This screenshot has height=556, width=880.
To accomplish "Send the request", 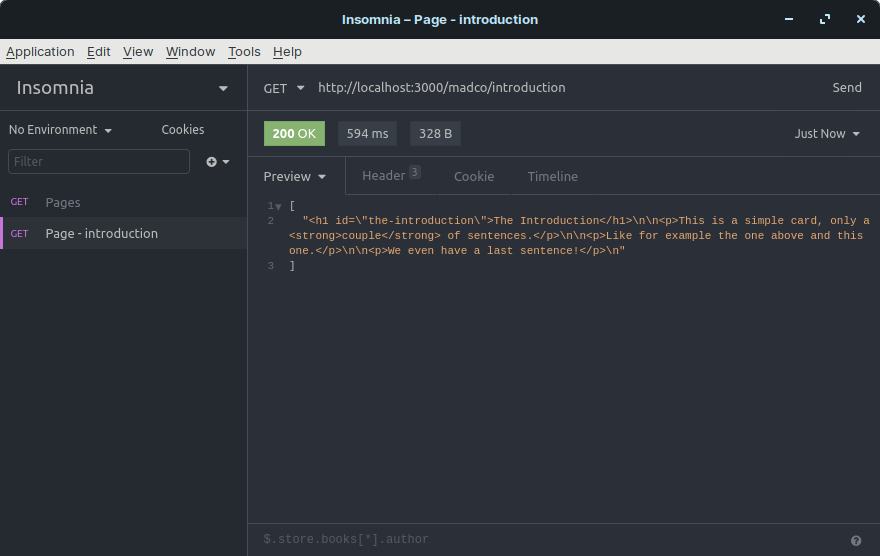I will coord(847,88).
